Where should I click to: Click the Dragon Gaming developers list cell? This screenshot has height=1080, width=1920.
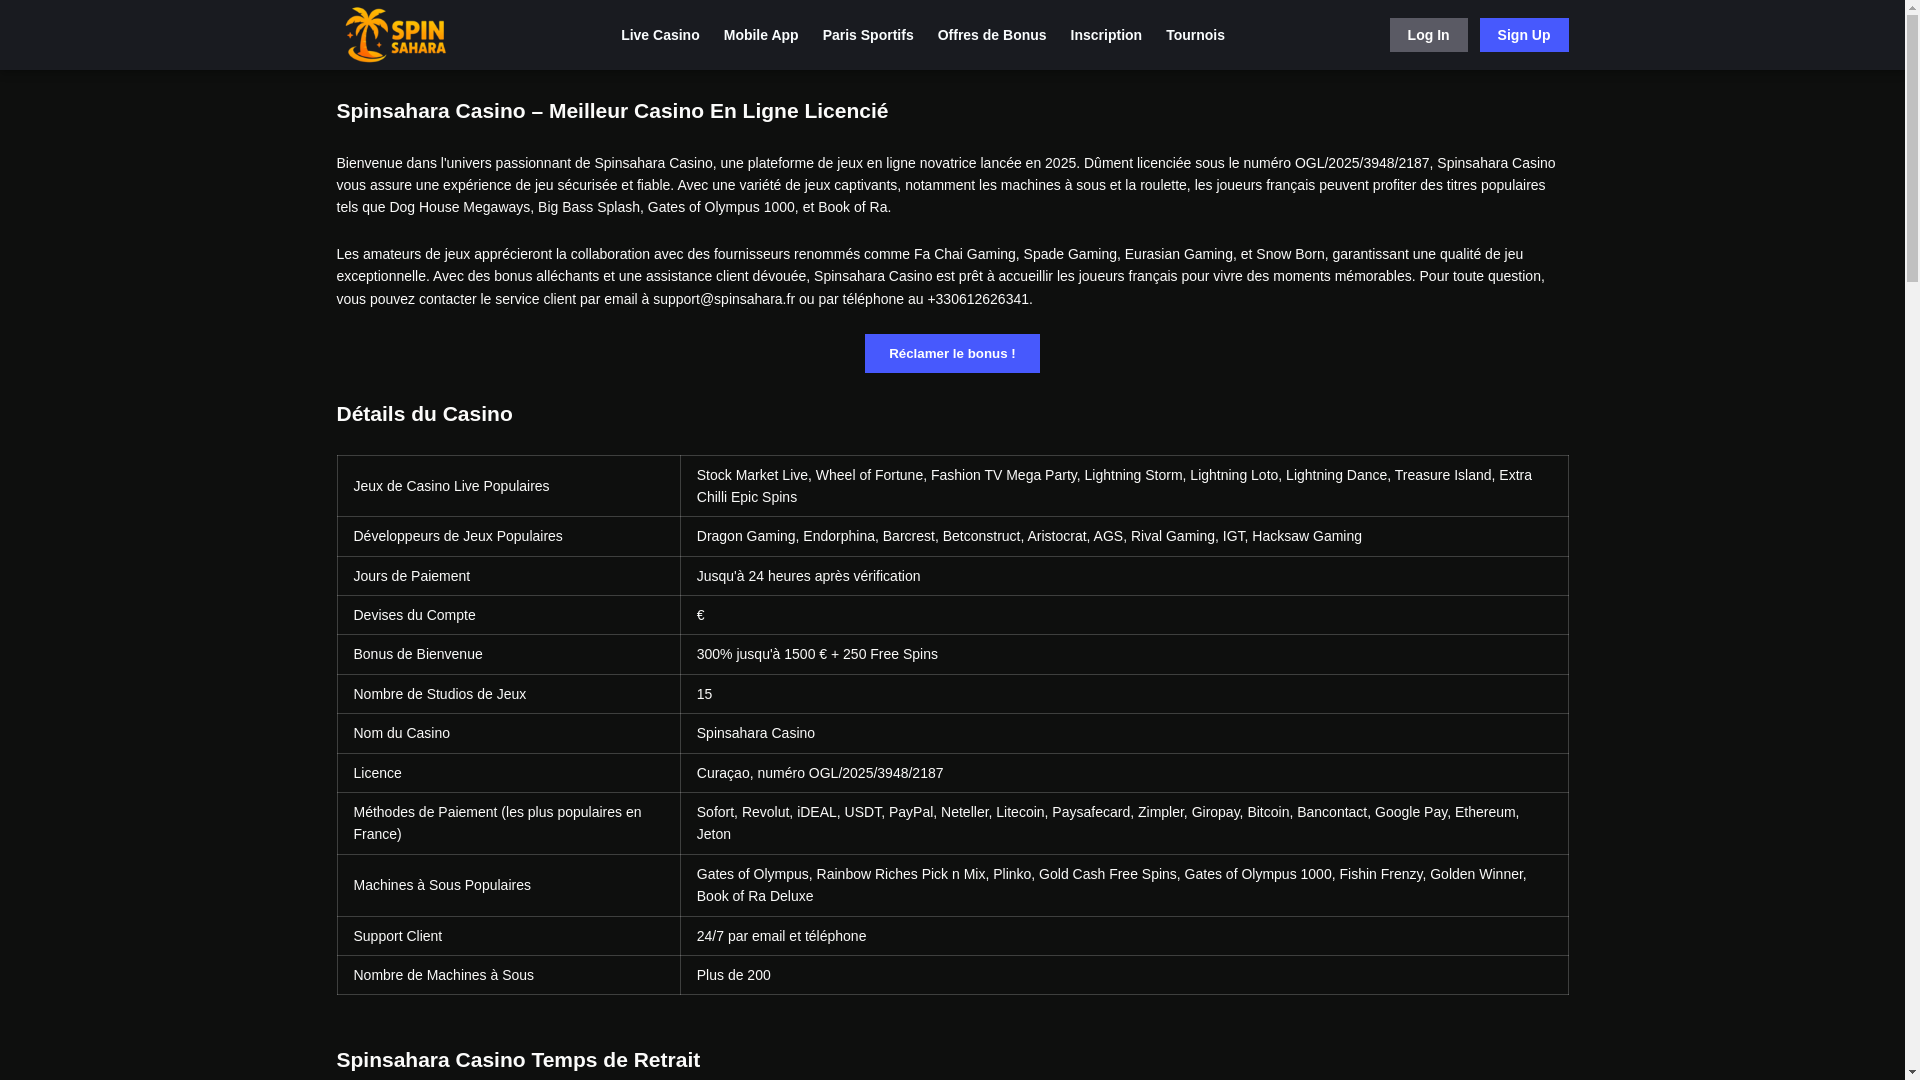(x=1124, y=536)
